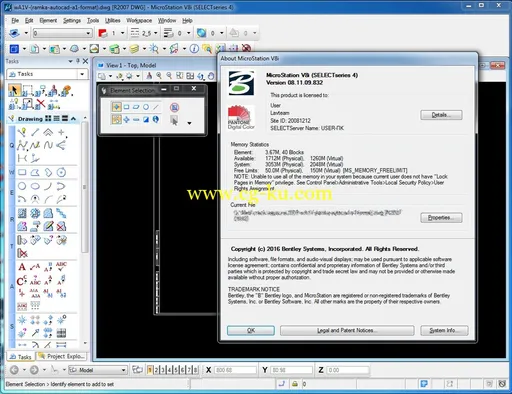Toggle Add method in Element Selection
Image resolution: width=512 pixels, height=394 pixels.
126,119
